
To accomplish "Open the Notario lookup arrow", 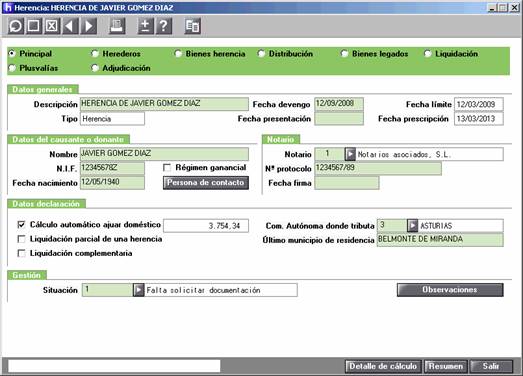I will (350, 154).
